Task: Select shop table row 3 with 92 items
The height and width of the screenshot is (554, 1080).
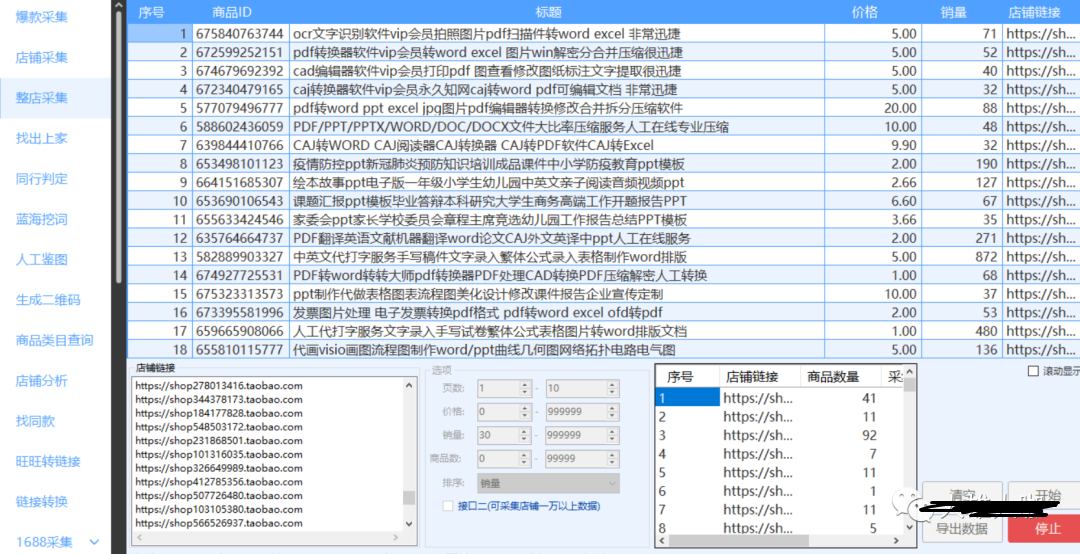Action: pos(780,435)
